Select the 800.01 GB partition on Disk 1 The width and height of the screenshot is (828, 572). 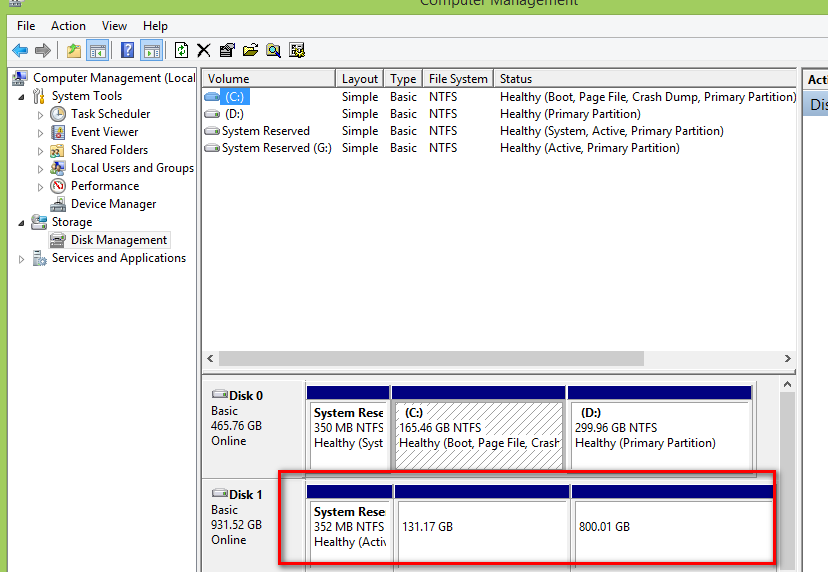[672, 527]
